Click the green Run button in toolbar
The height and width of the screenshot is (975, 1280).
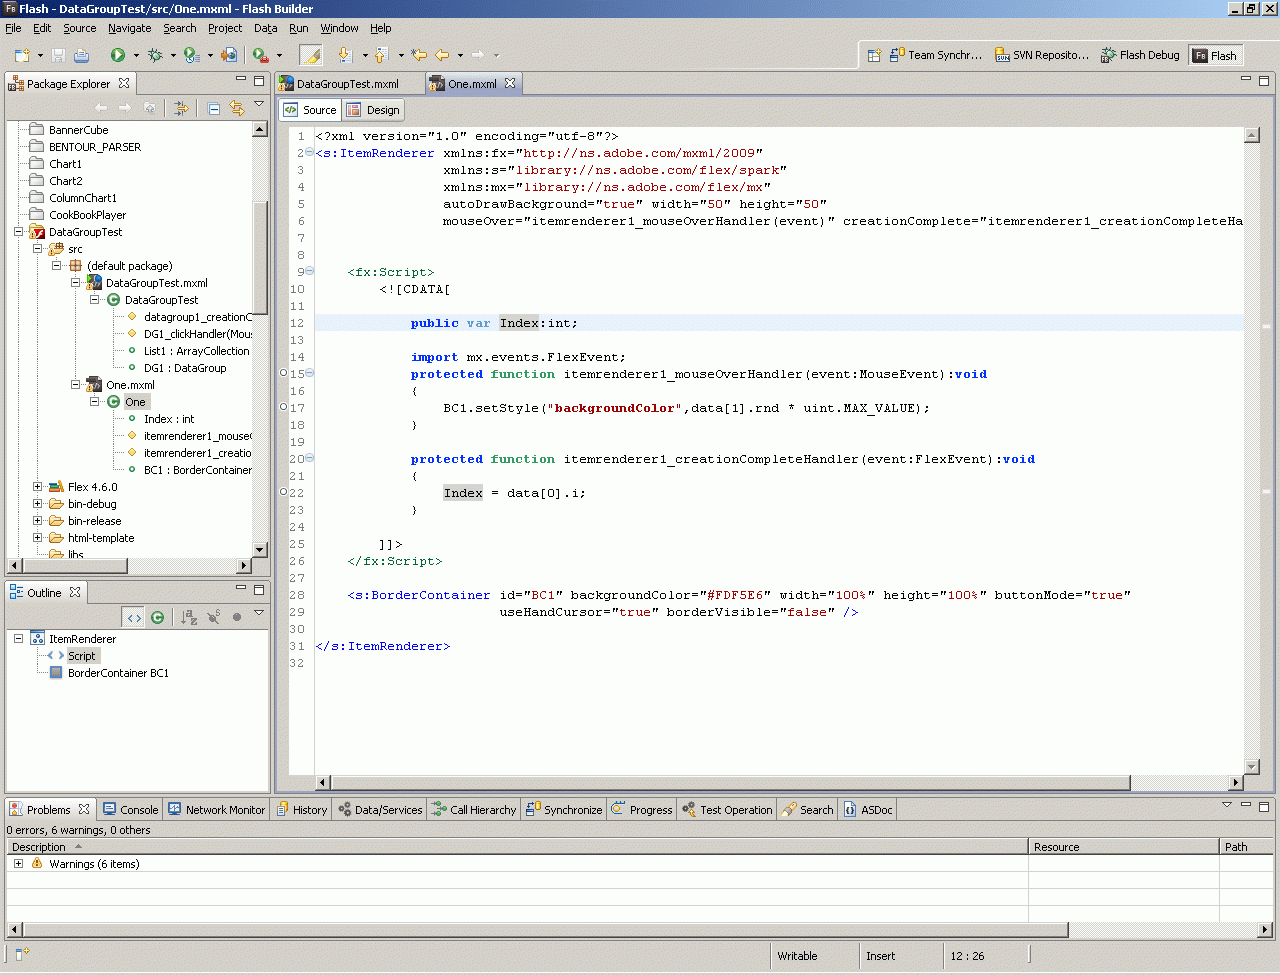[117, 55]
